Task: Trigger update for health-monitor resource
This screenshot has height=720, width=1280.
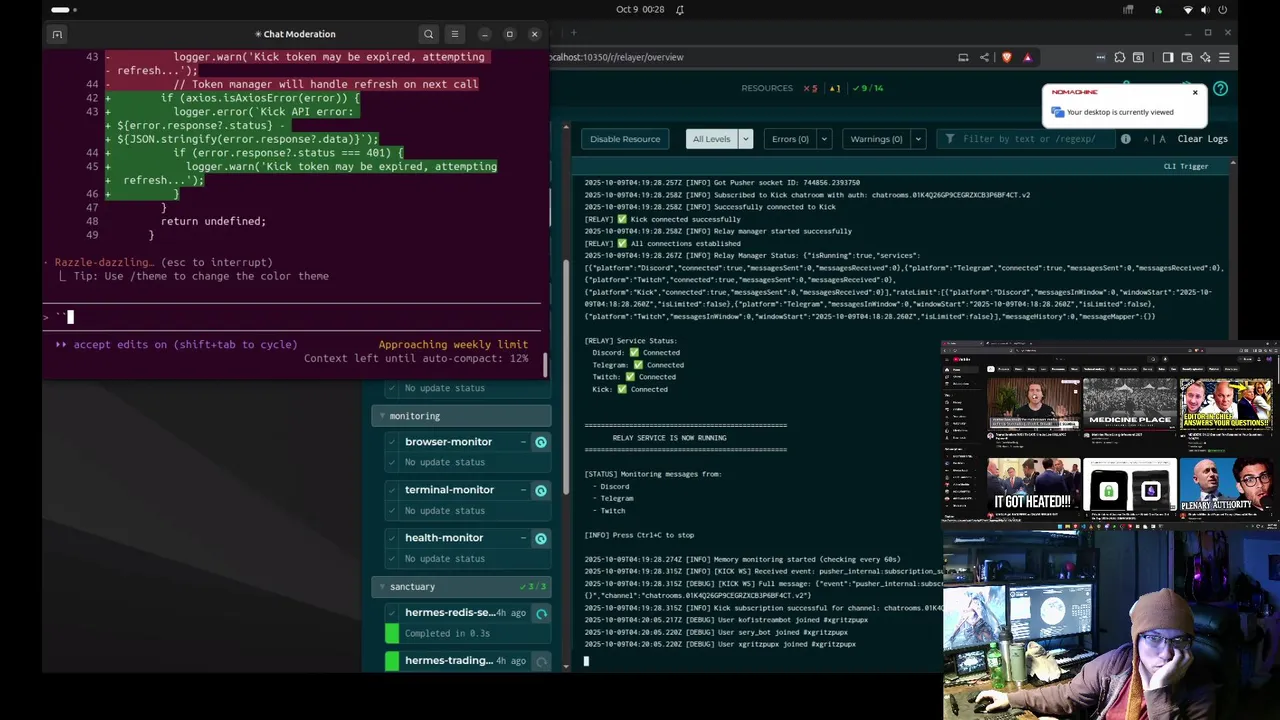Action: [x=541, y=538]
